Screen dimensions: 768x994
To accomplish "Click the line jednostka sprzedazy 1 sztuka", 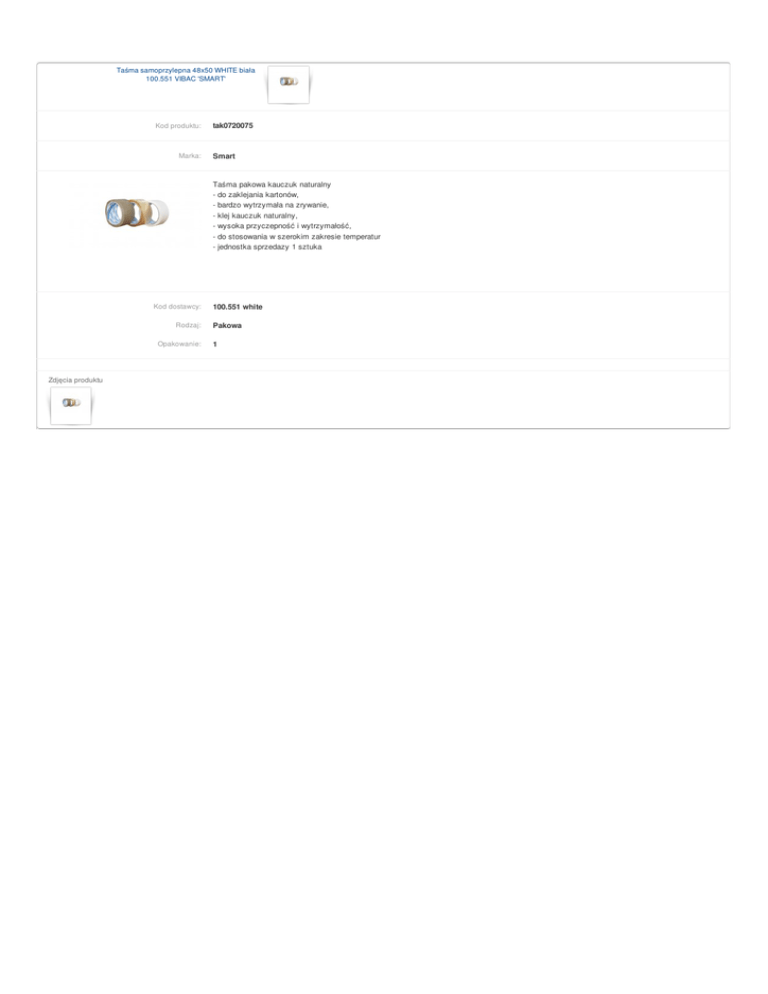I will pos(267,247).
